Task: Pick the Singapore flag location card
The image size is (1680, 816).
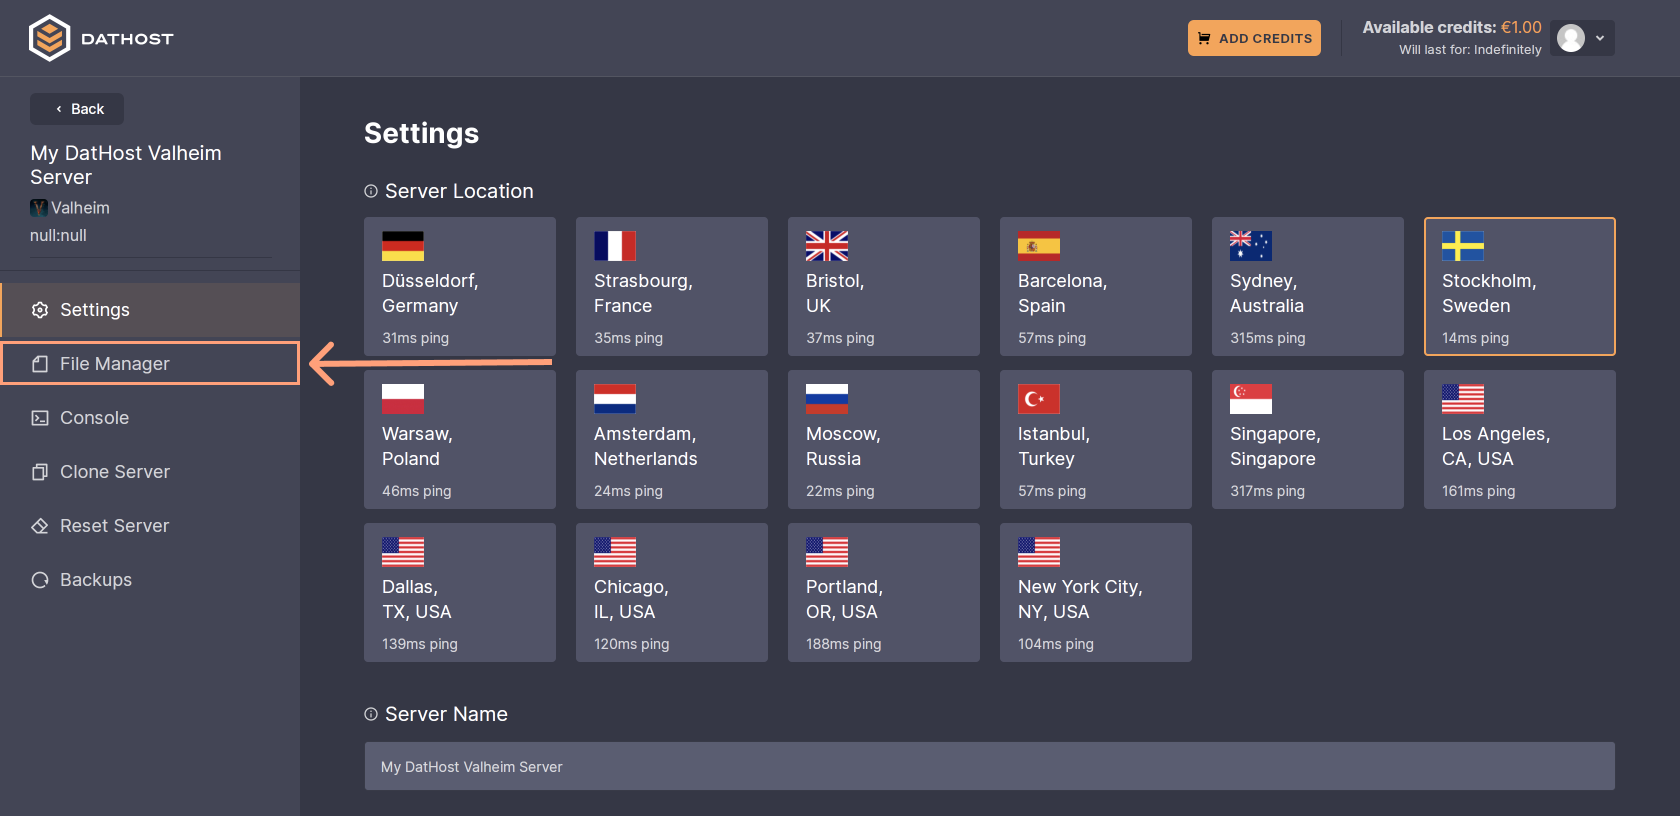Action: point(1308,440)
